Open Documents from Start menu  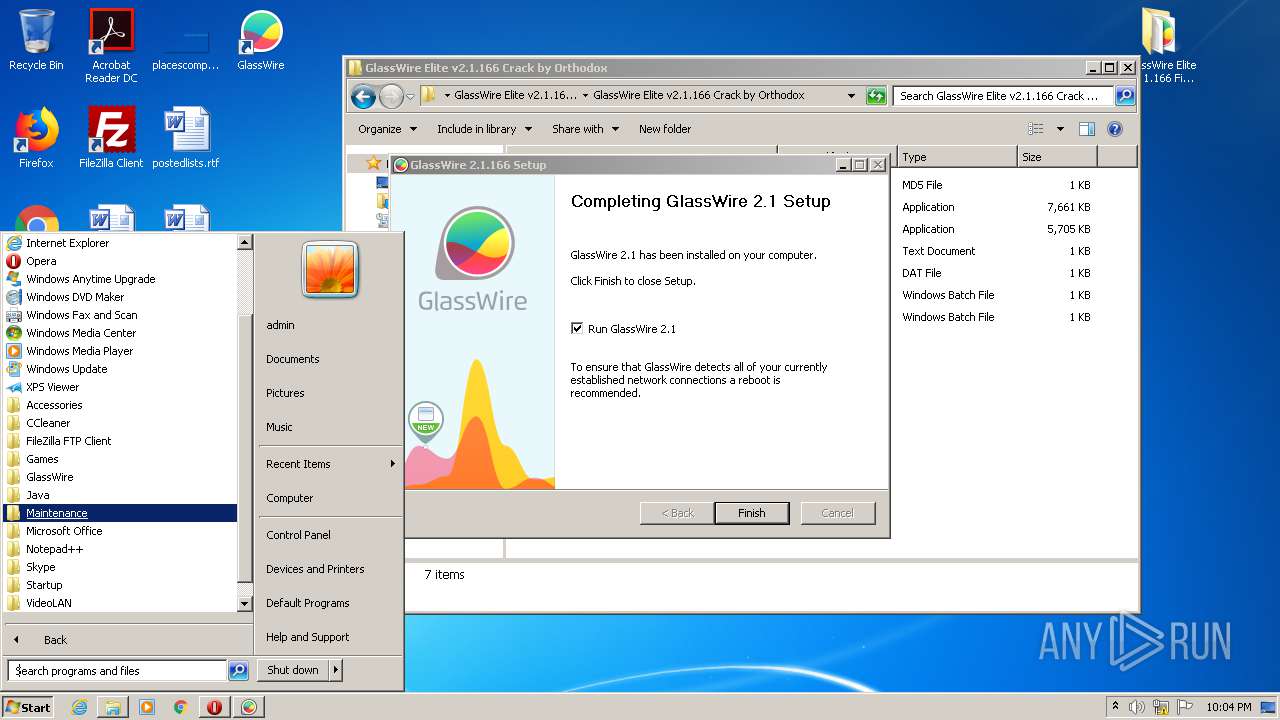[x=293, y=359]
